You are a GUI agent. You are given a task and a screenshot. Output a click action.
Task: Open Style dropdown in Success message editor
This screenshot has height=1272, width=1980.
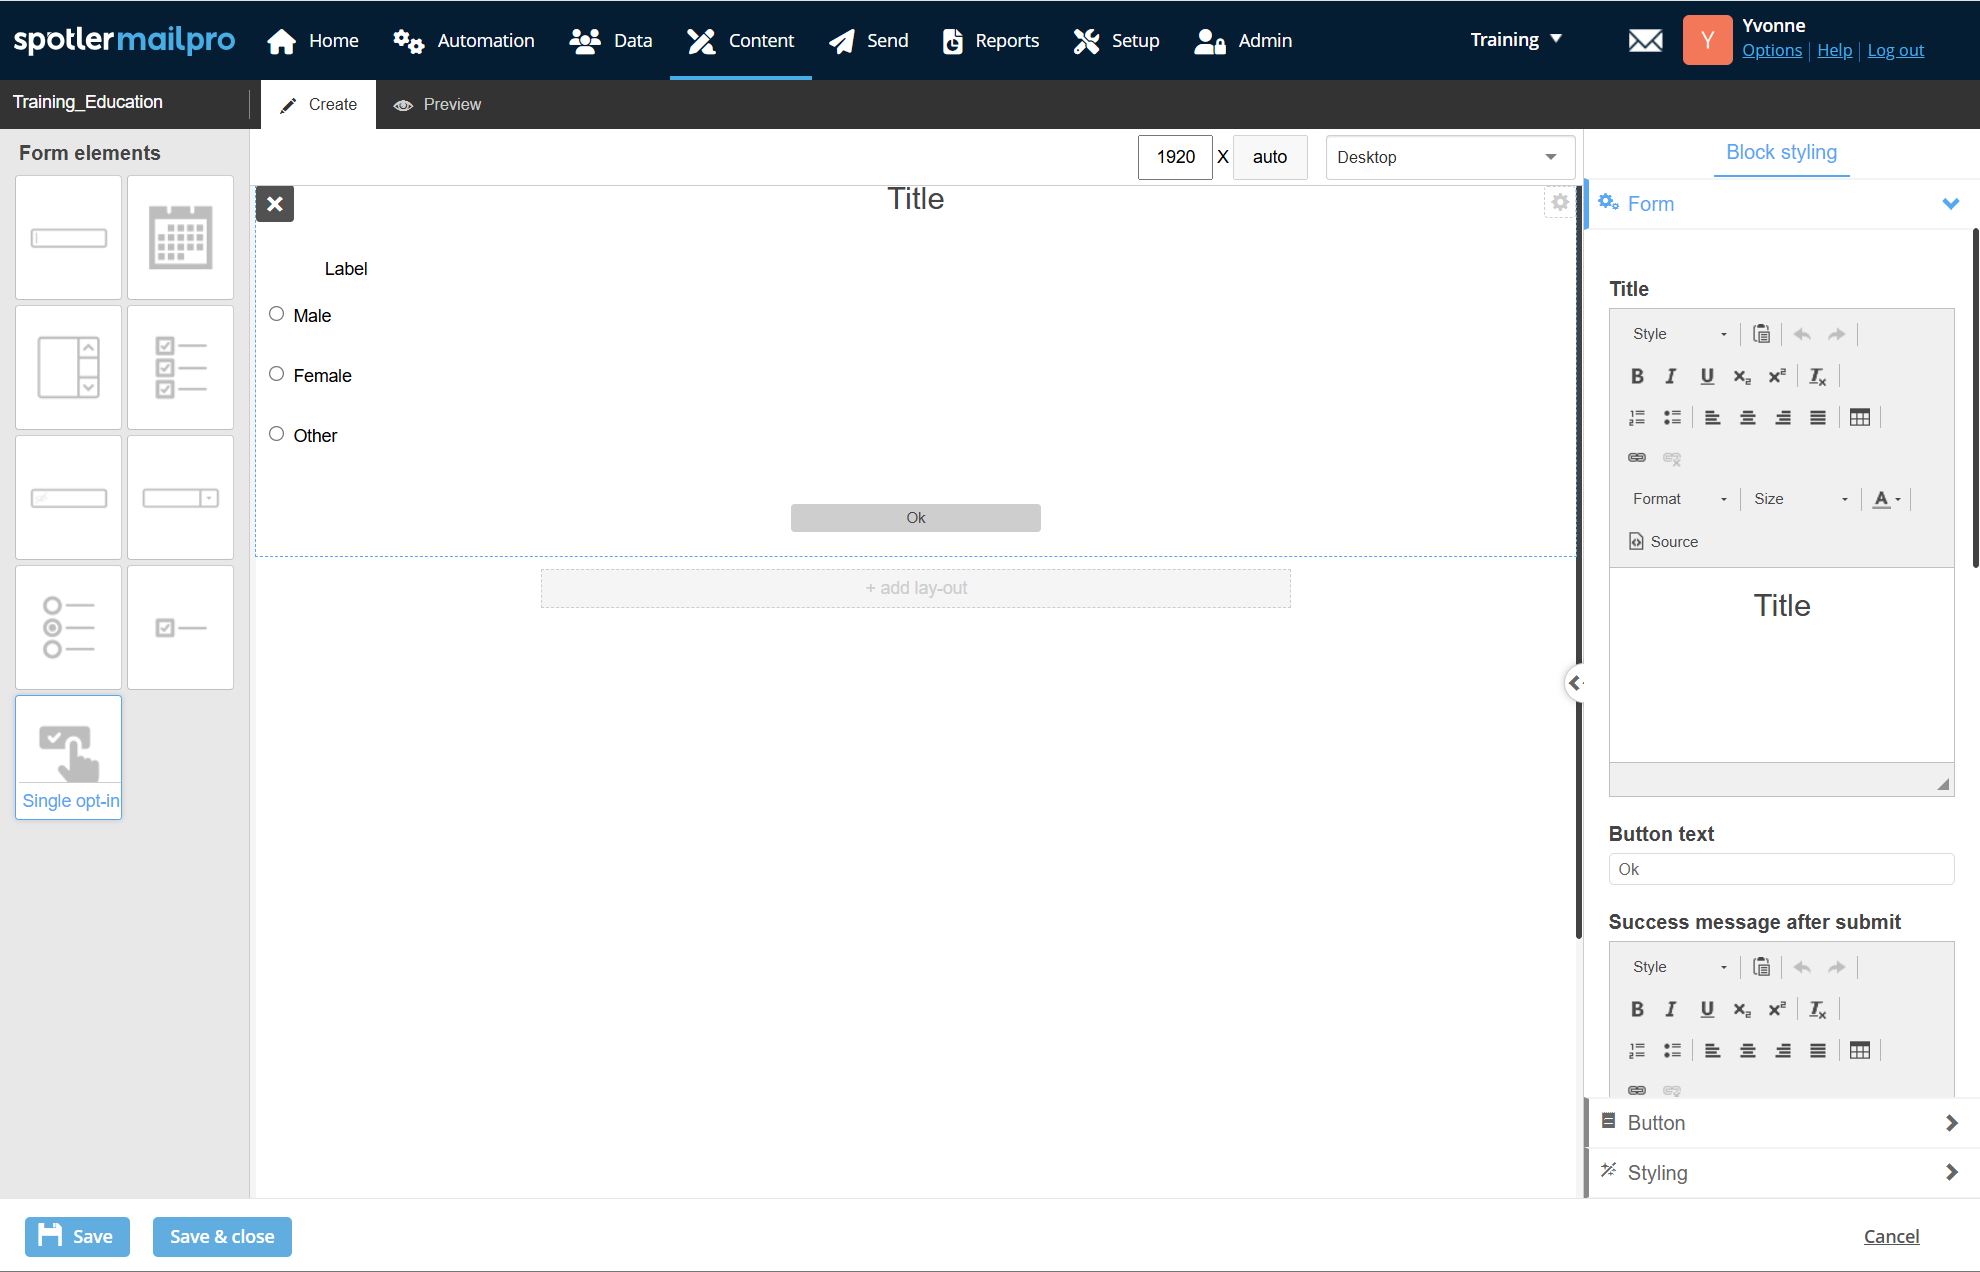coord(1680,967)
